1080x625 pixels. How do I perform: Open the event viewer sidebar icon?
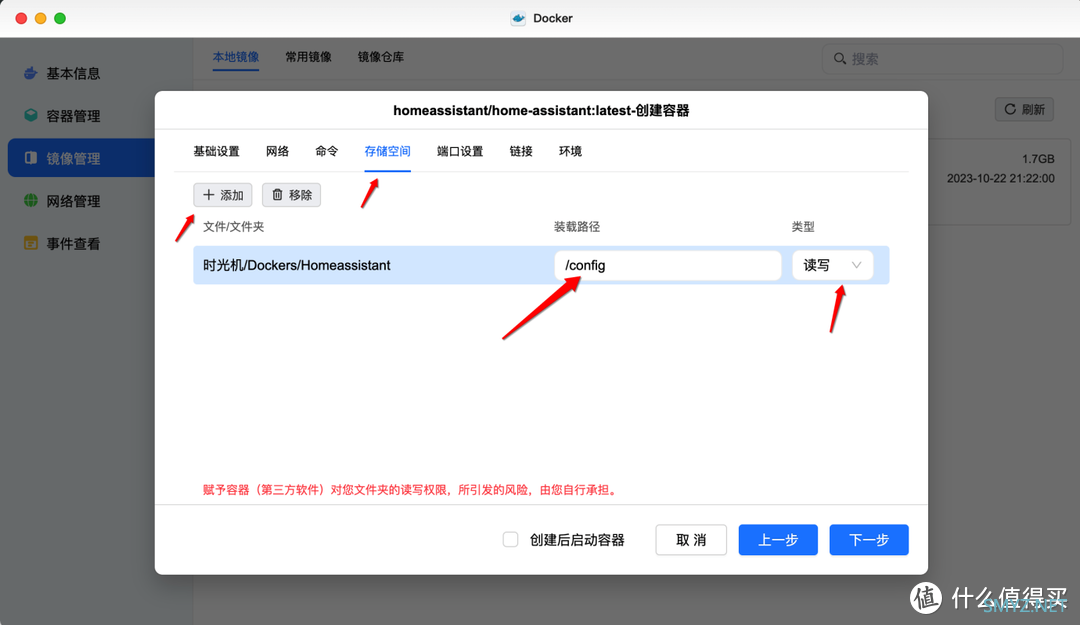(x=31, y=243)
